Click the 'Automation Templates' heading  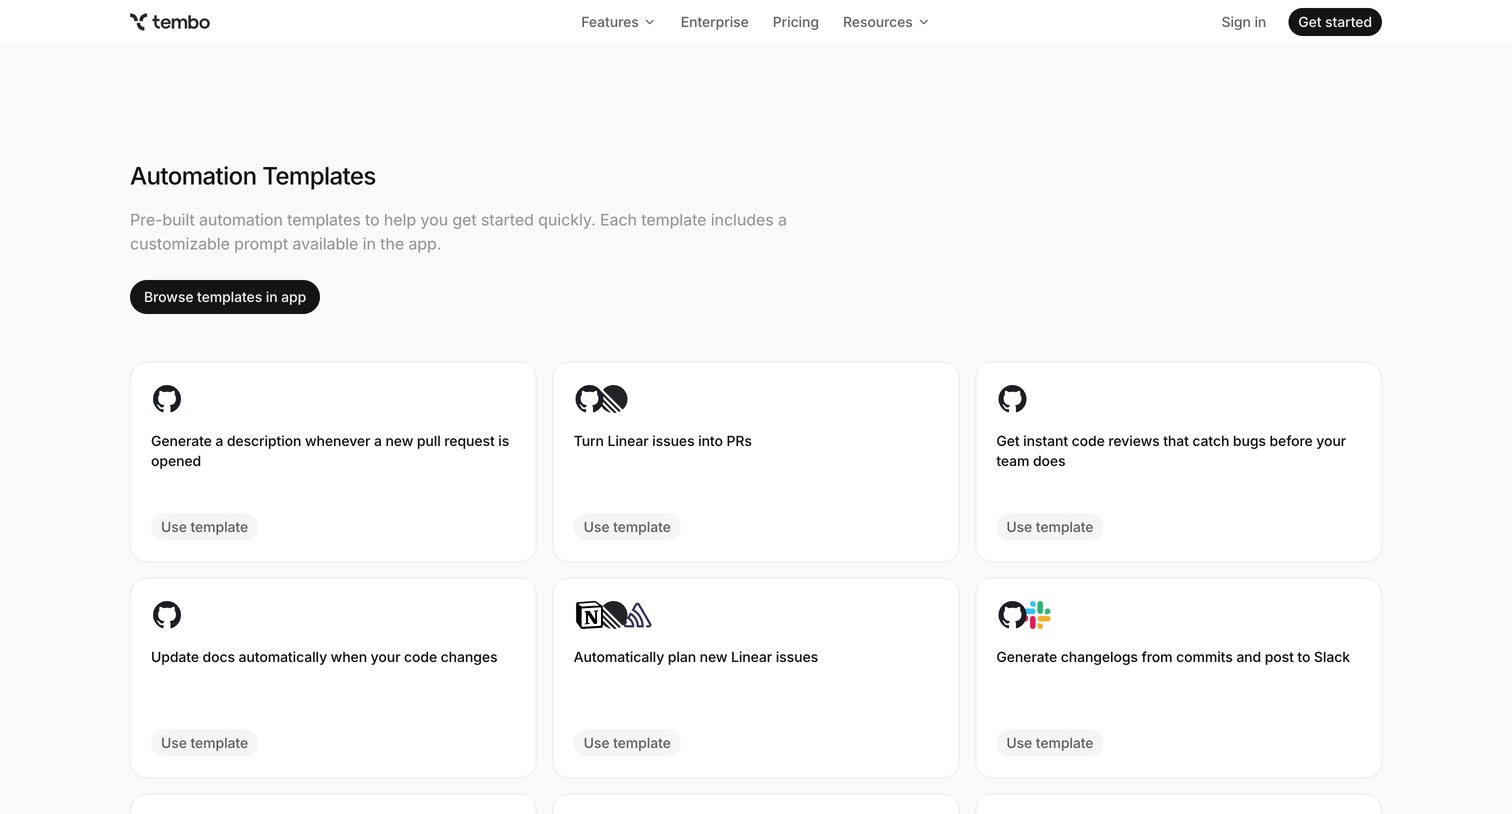tap(253, 176)
